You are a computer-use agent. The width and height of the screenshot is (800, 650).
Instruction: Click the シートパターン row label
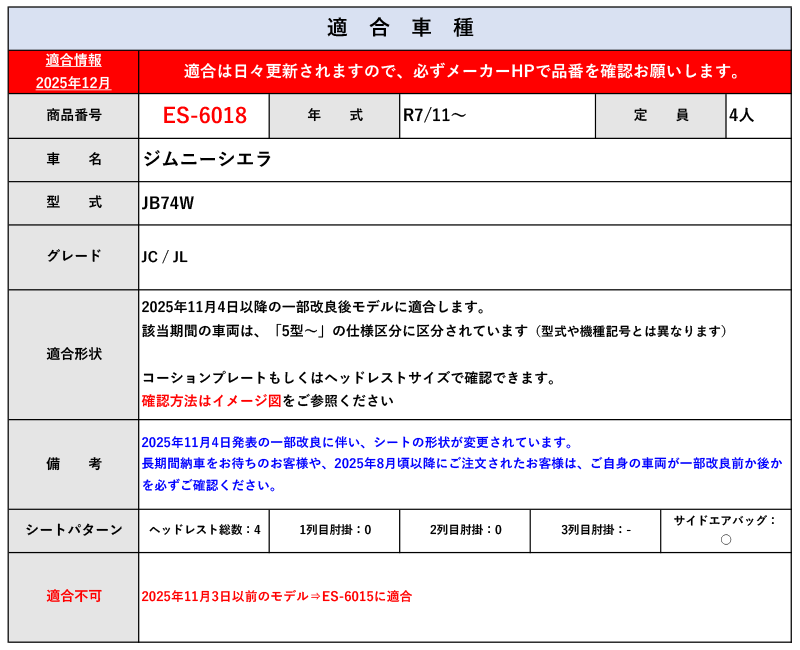coord(73,530)
